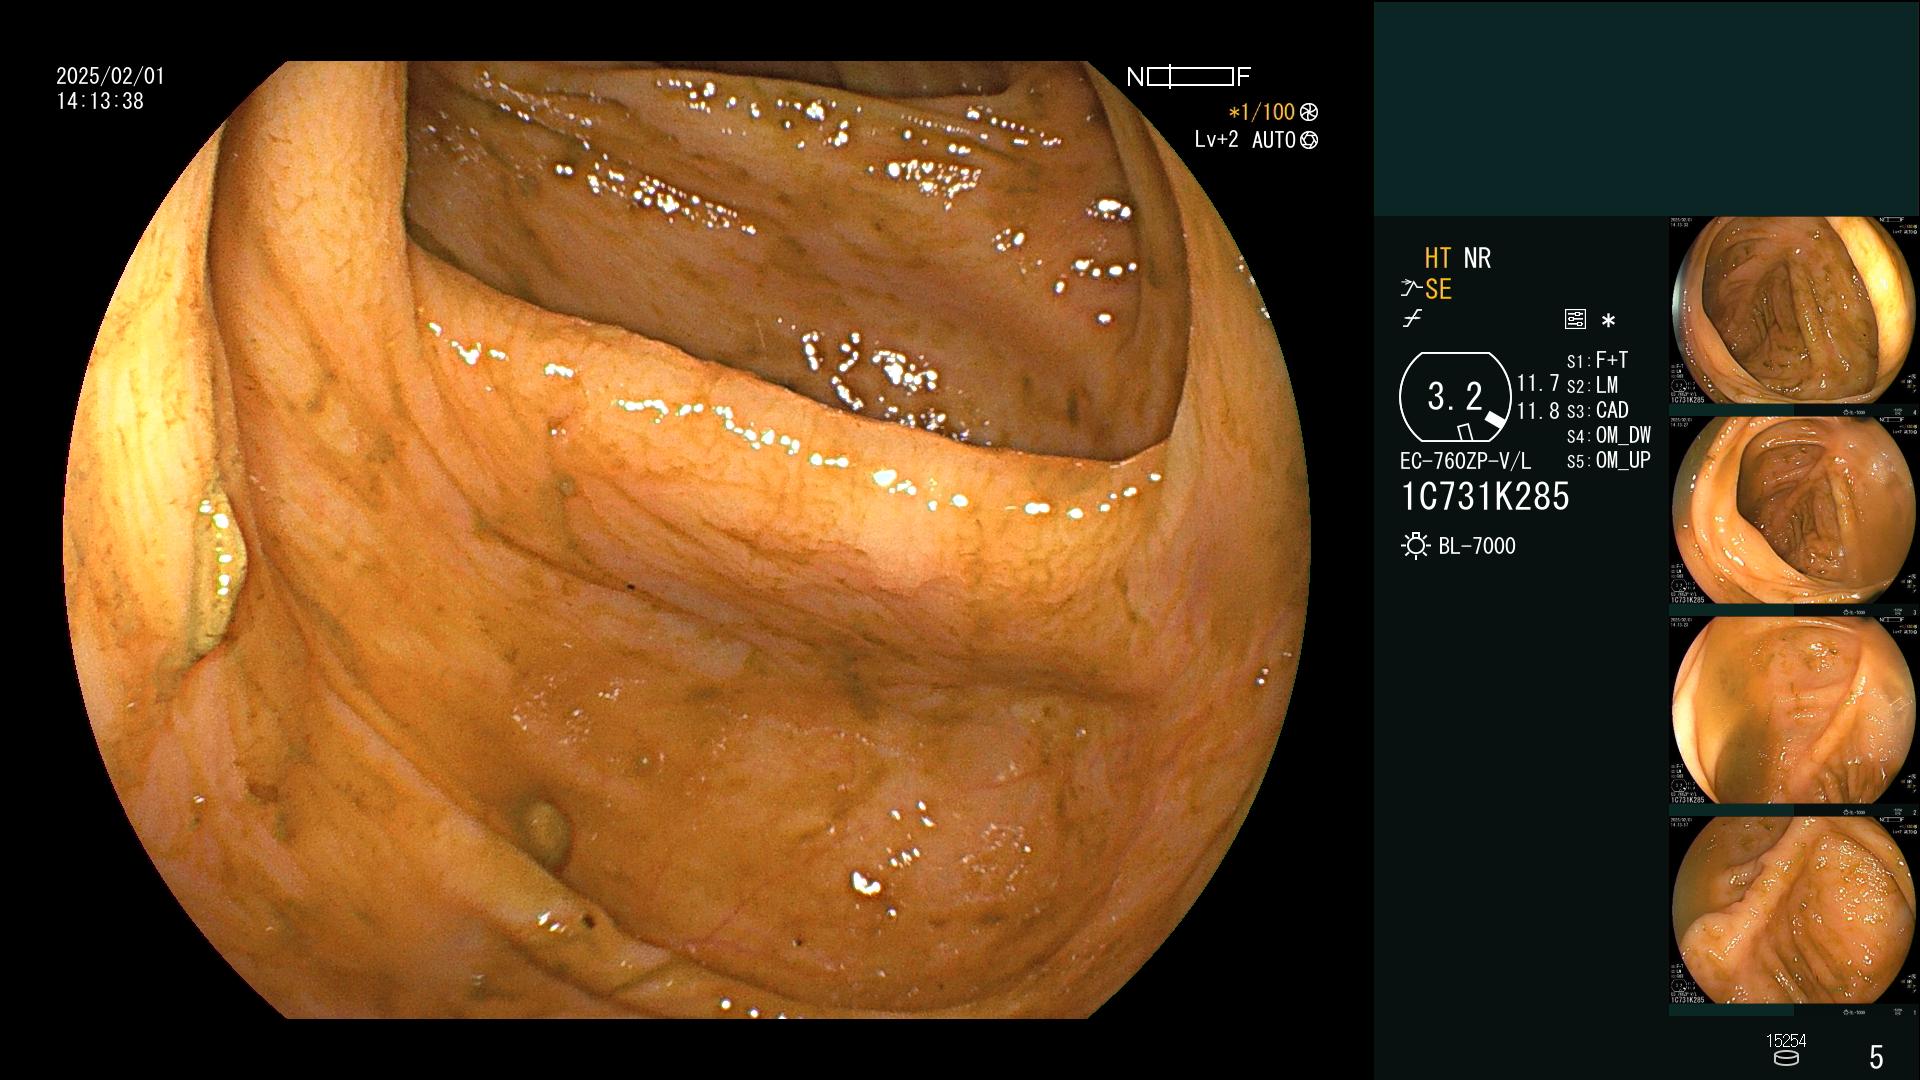Click the main endoscopic live image
The height and width of the screenshot is (1080, 1920).
tap(687, 540)
